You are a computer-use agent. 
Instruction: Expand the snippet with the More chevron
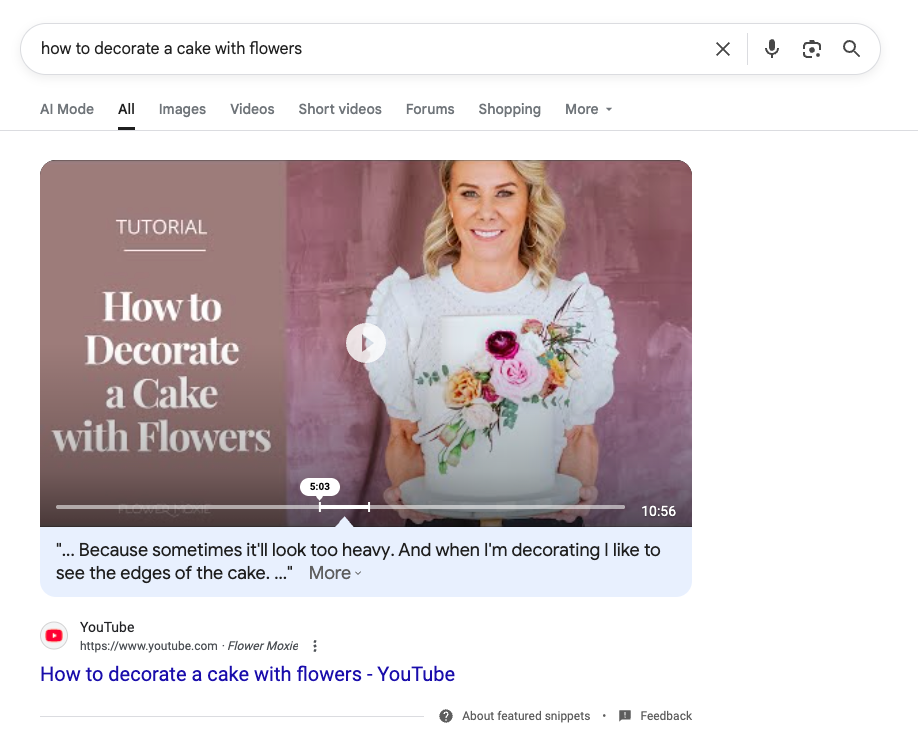(x=333, y=572)
